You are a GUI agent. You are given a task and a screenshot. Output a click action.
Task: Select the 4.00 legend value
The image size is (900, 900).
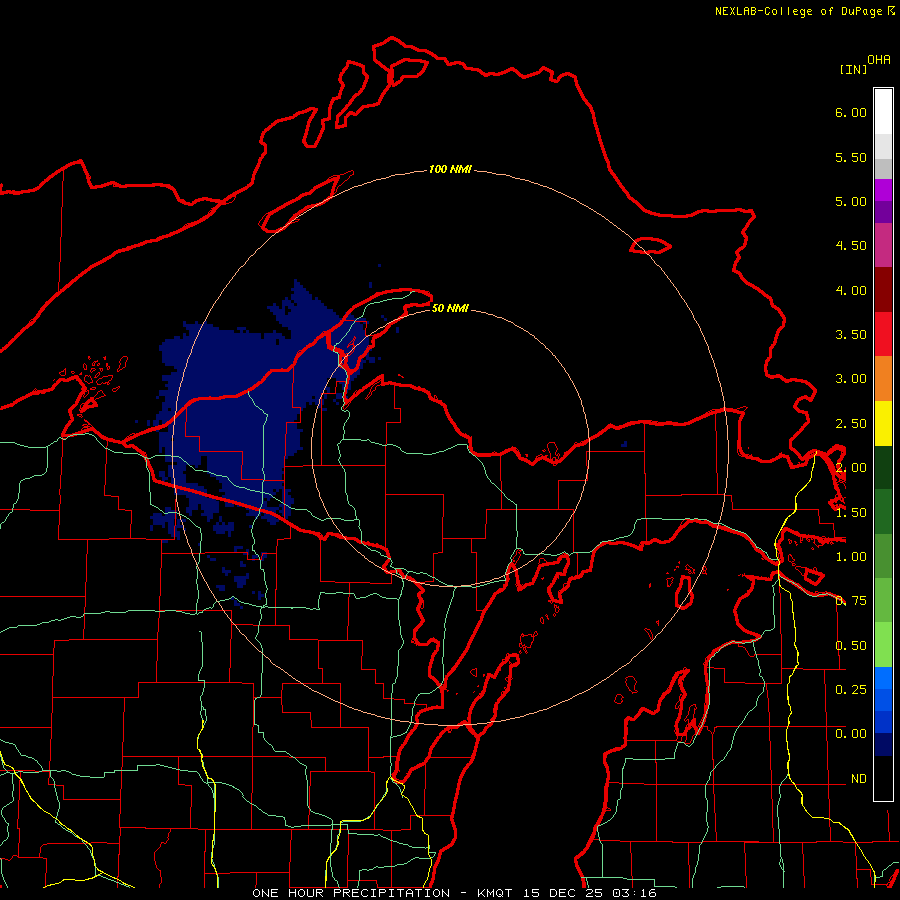point(851,290)
